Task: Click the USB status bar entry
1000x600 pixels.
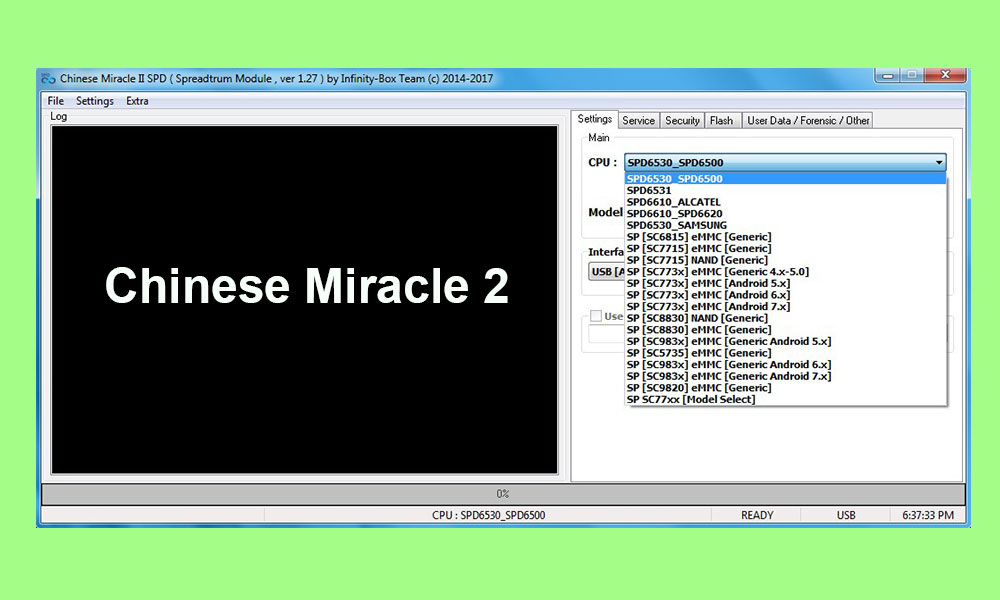Action: tap(846, 515)
